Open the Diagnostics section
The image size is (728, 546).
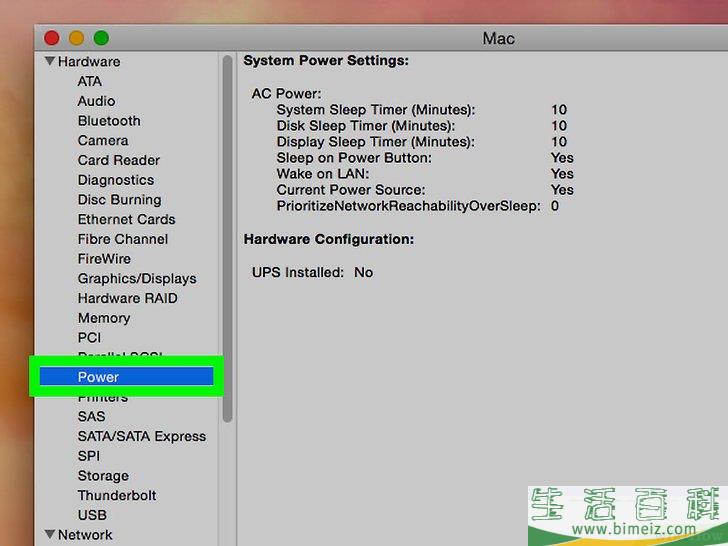(x=116, y=180)
